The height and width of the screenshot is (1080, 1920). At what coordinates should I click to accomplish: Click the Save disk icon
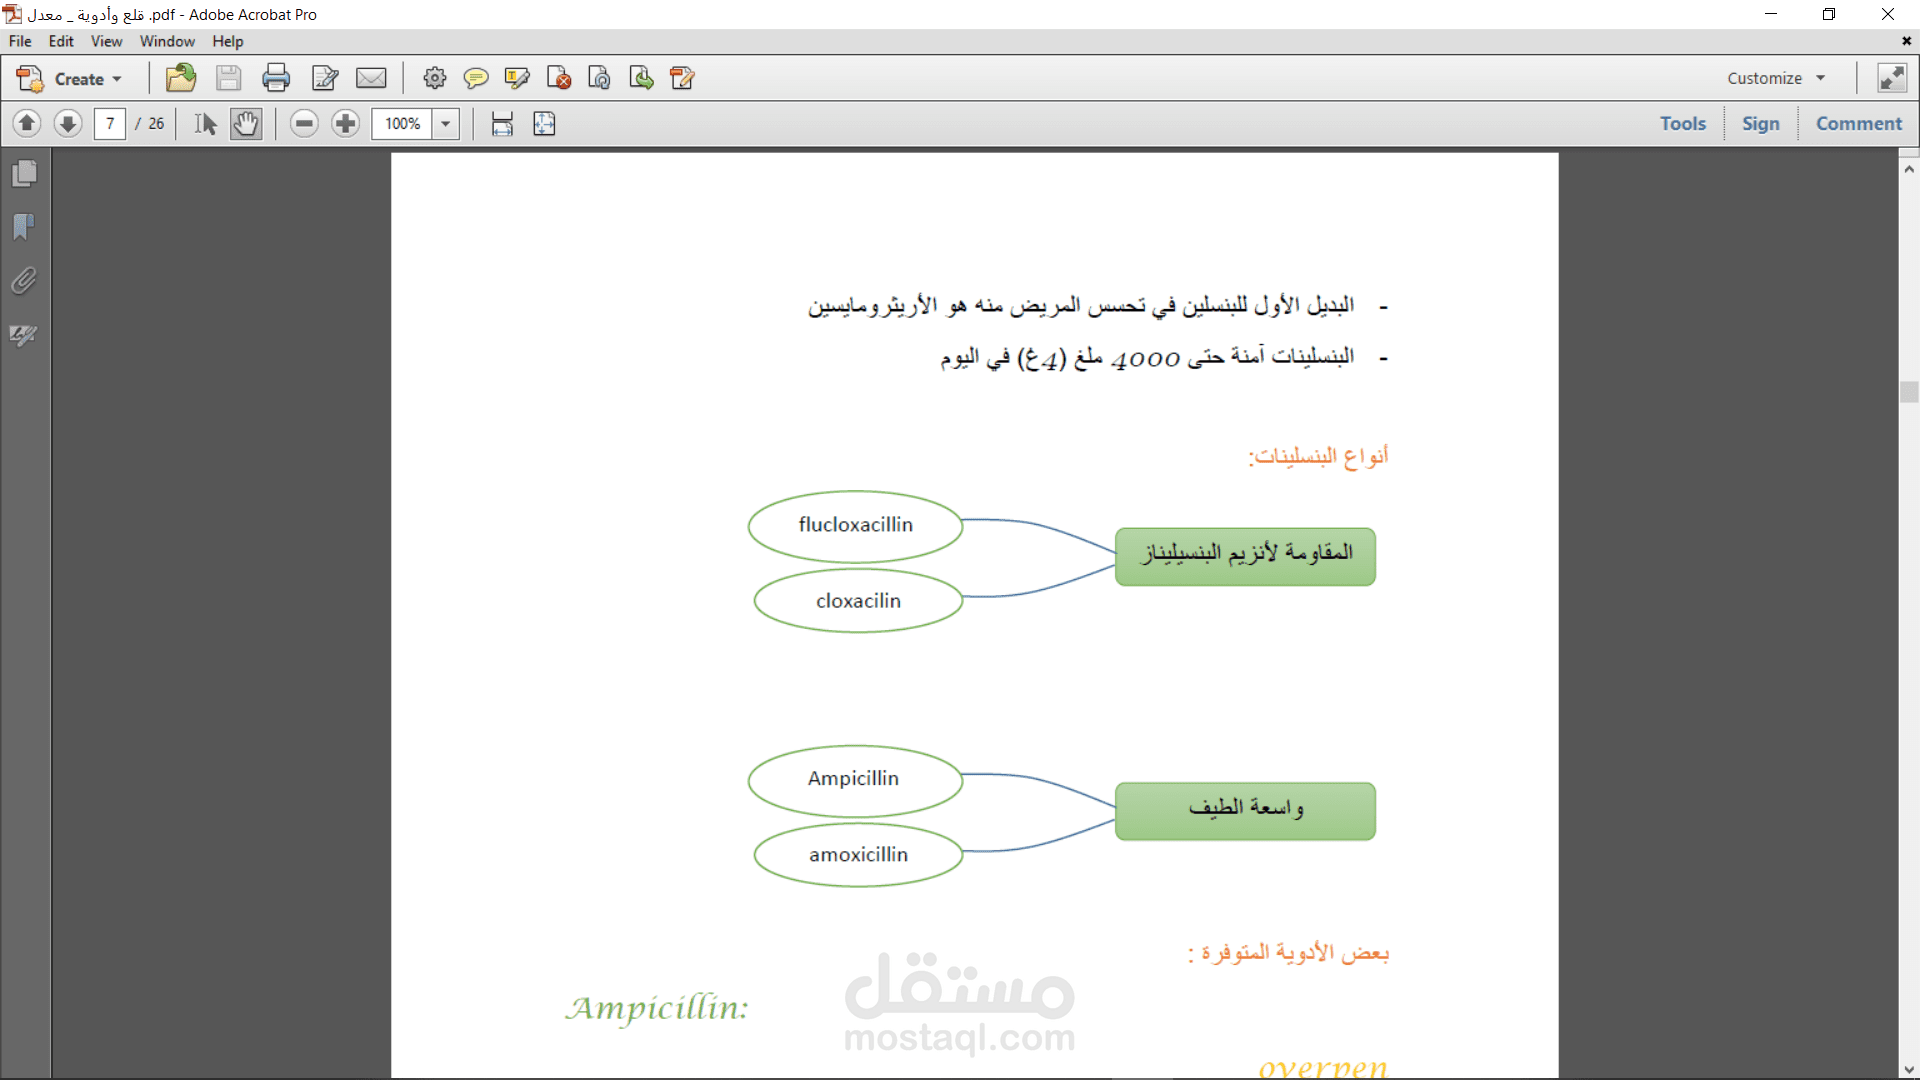click(x=228, y=78)
